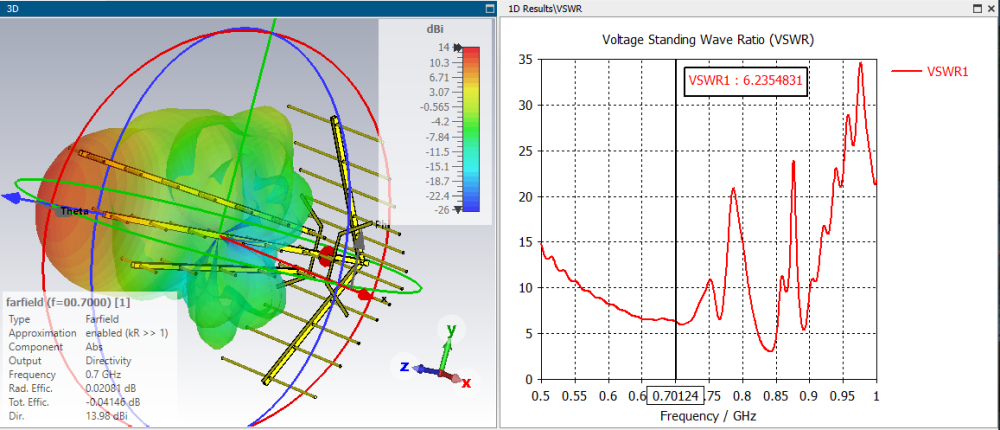Maximize the 1D Results VSWR window

pos(975,8)
